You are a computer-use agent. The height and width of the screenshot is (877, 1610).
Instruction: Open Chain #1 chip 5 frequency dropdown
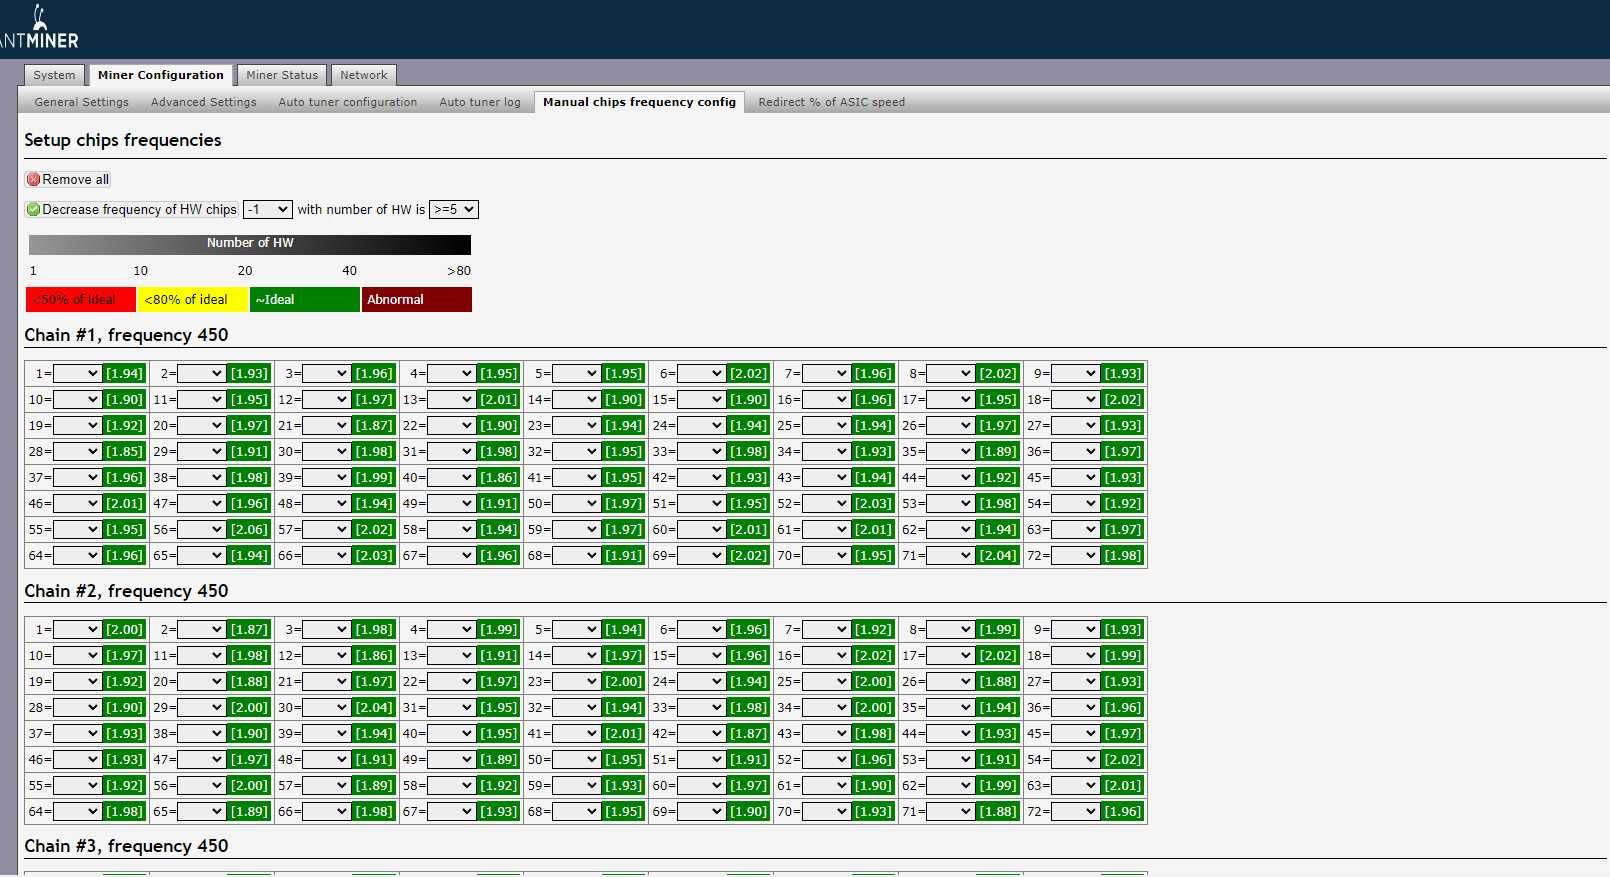[576, 374]
